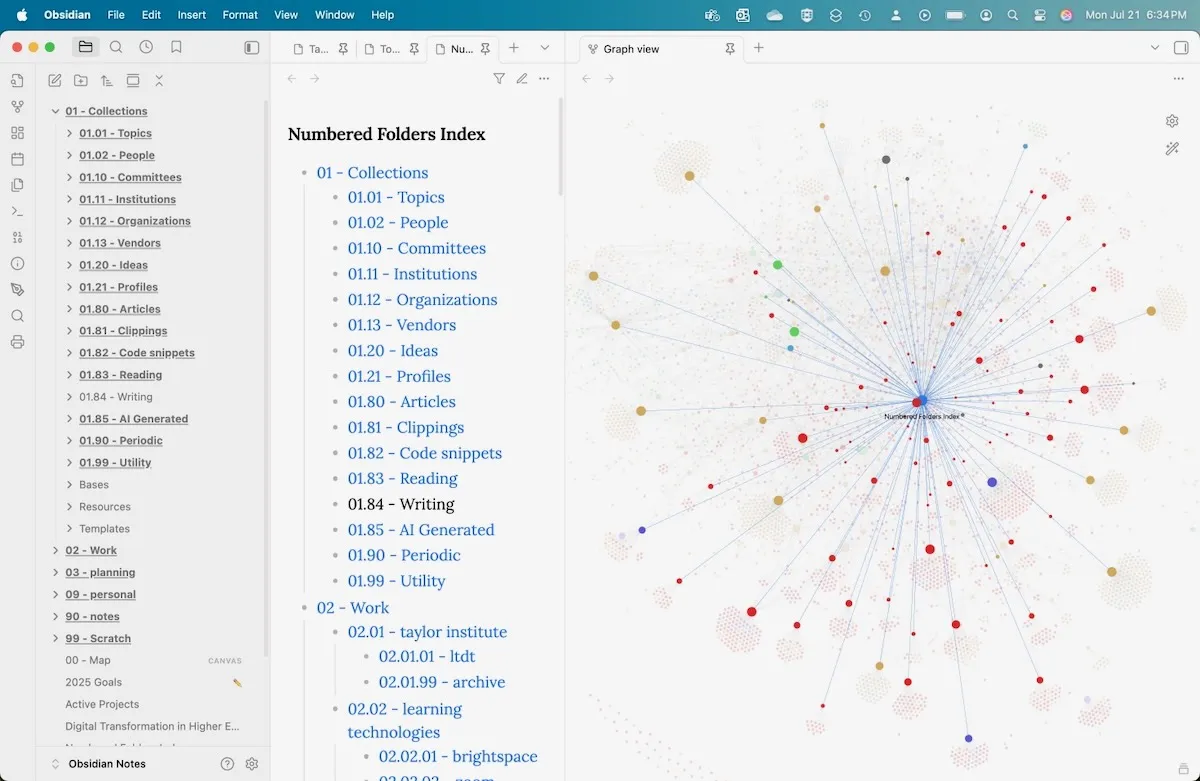
Task: Follow the 01.12 - Organizations link
Action: point(422,300)
